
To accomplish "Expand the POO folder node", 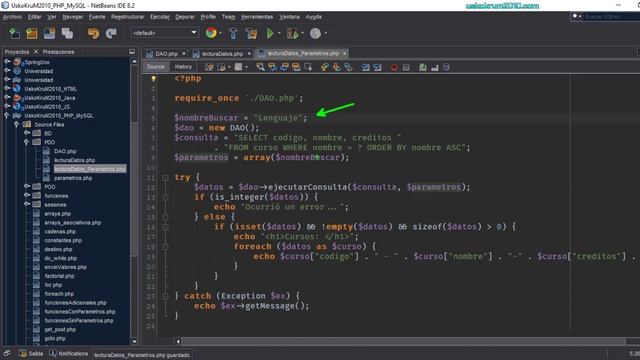I will tap(27, 187).
